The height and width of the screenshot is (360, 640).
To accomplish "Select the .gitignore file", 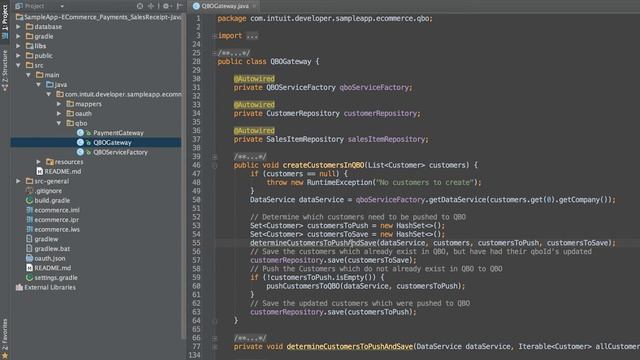I will 48,191.
